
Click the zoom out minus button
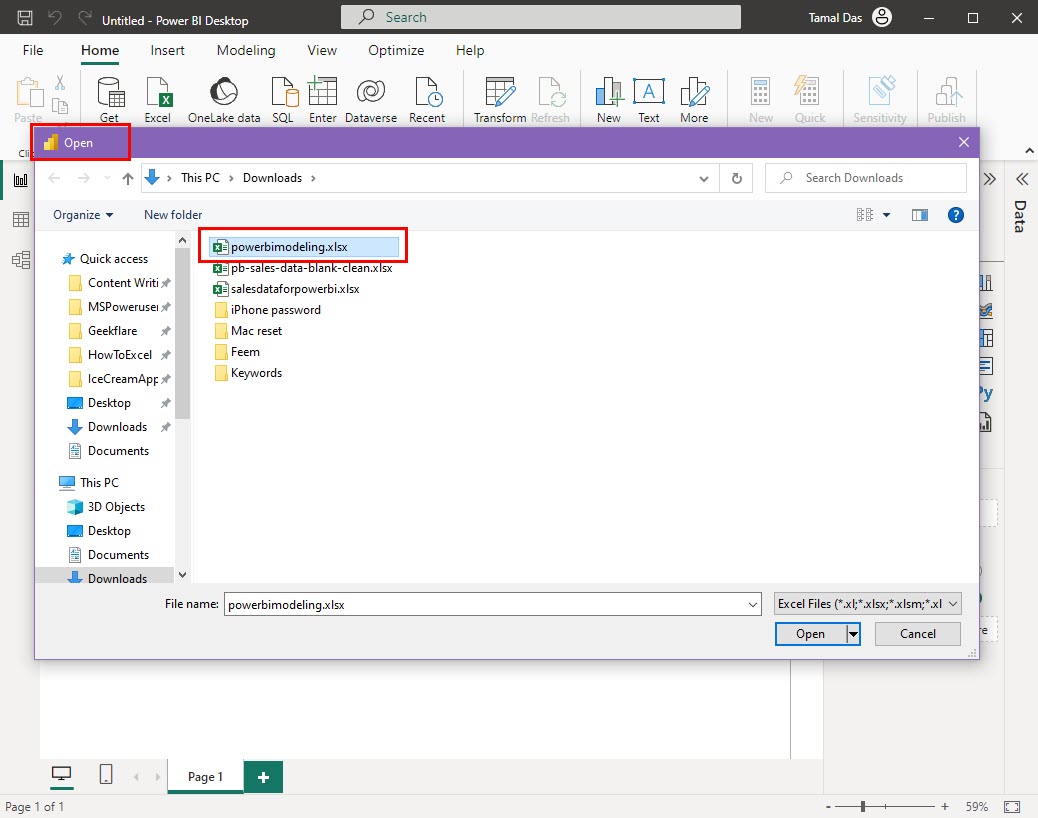(x=827, y=807)
